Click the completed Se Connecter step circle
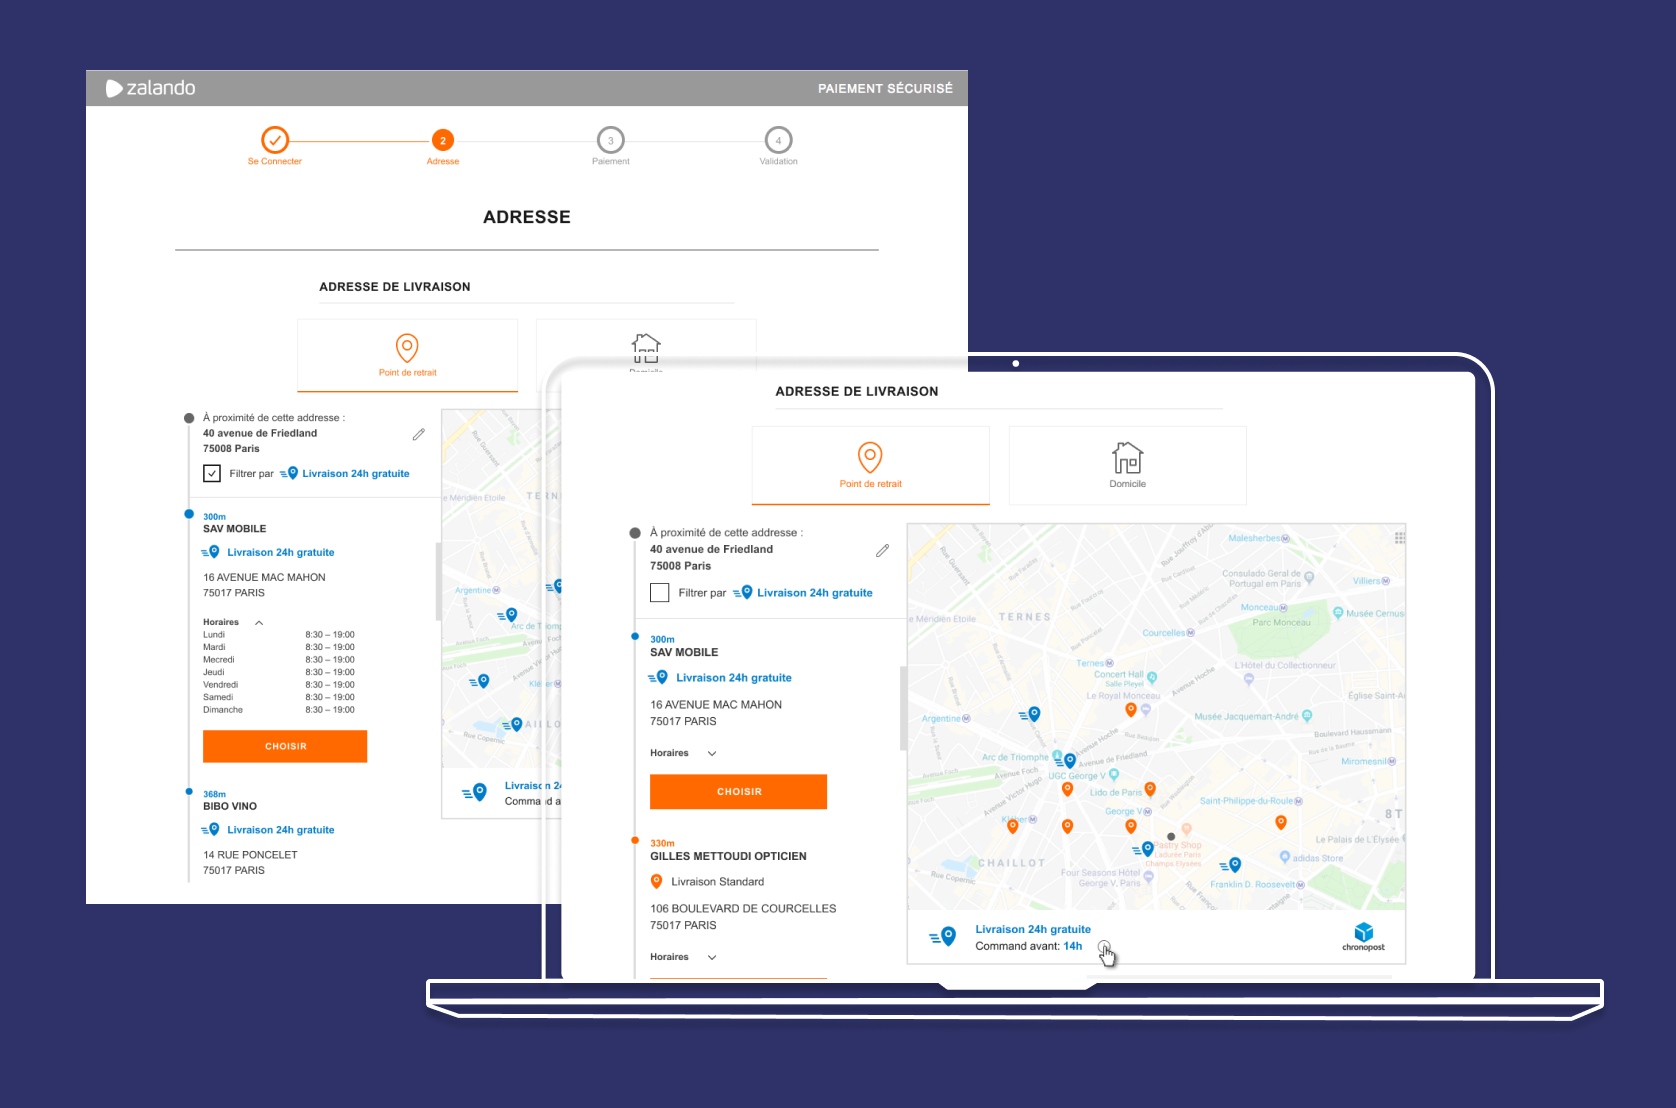This screenshot has width=1676, height=1108. click(275, 140)
